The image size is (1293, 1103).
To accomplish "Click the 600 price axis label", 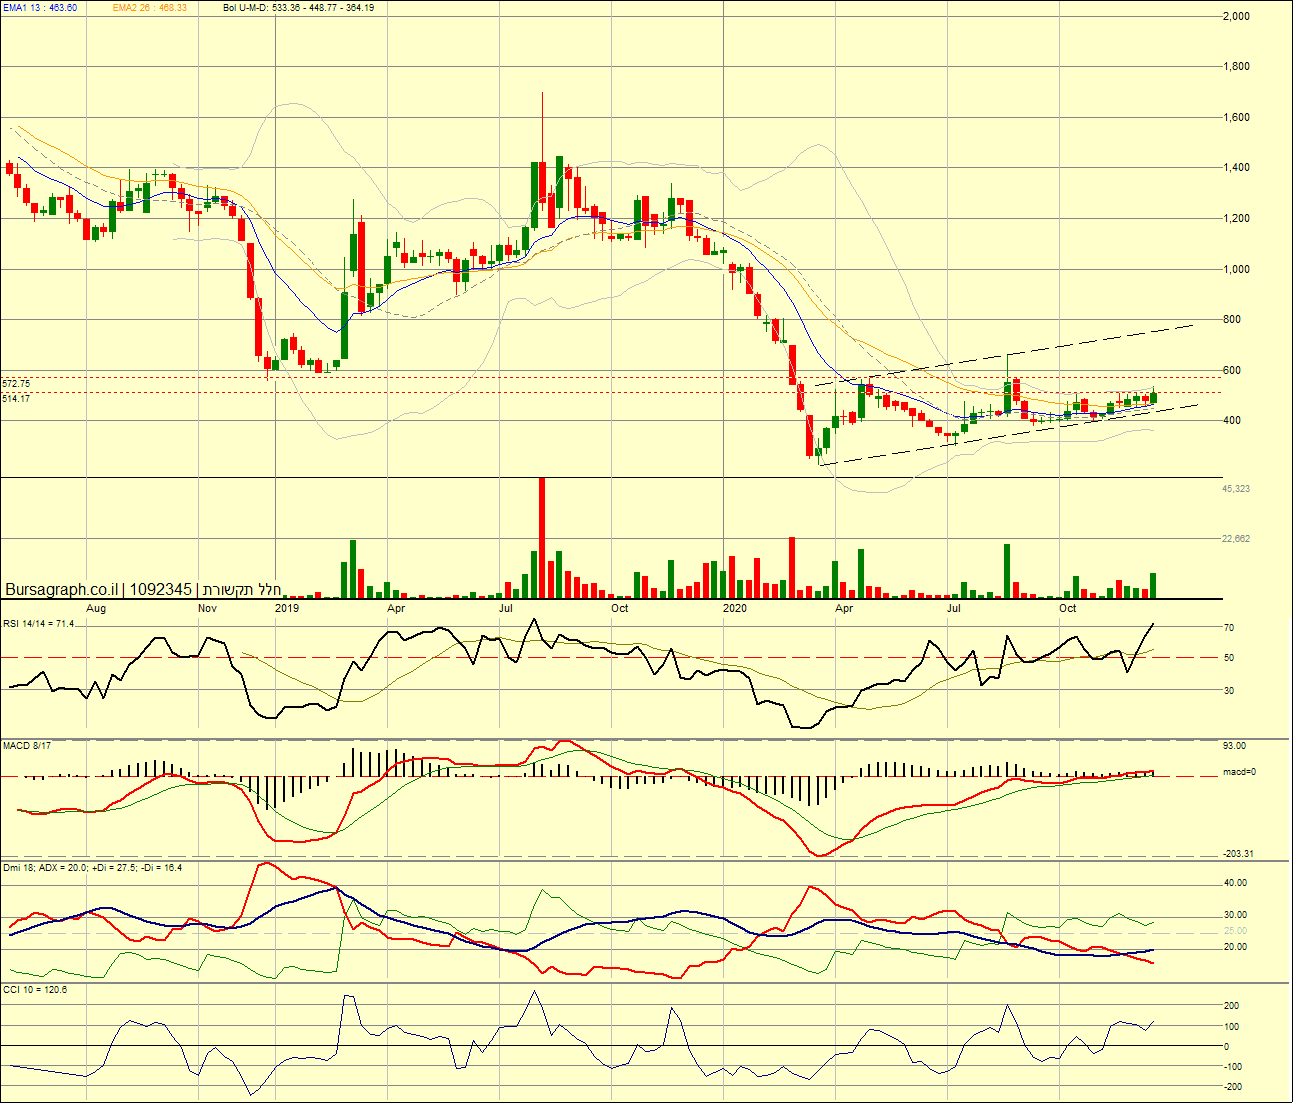I will coord(1232,370).
